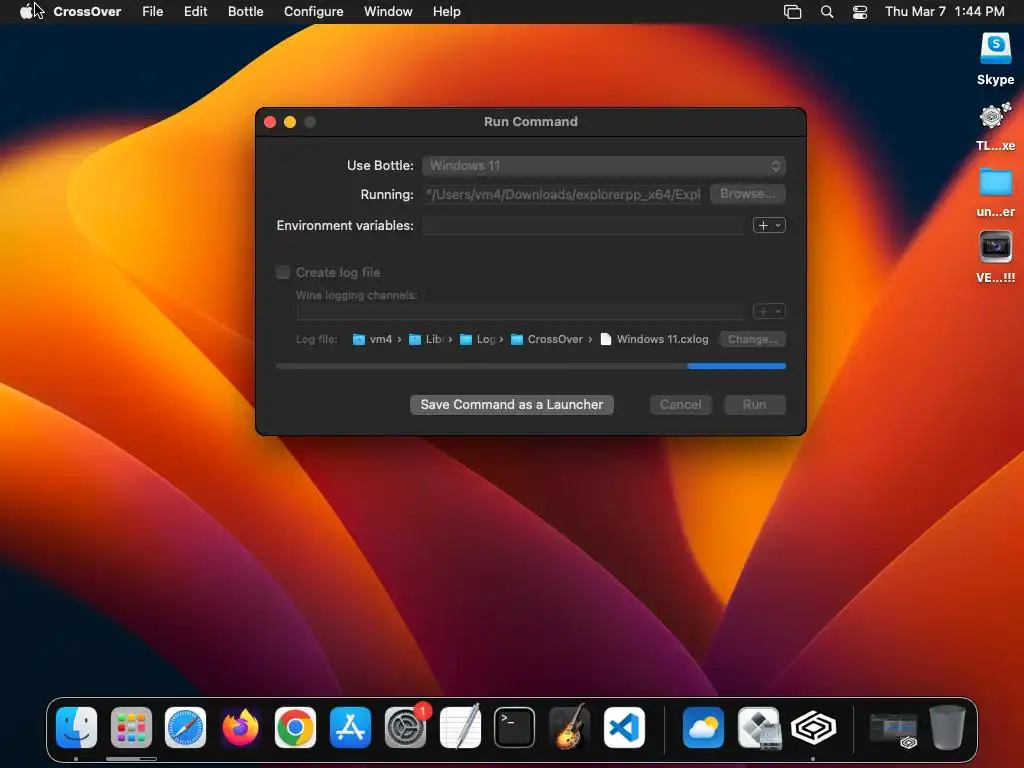
Task: Minimize the Run Command window
Action: tap(290, 122)
